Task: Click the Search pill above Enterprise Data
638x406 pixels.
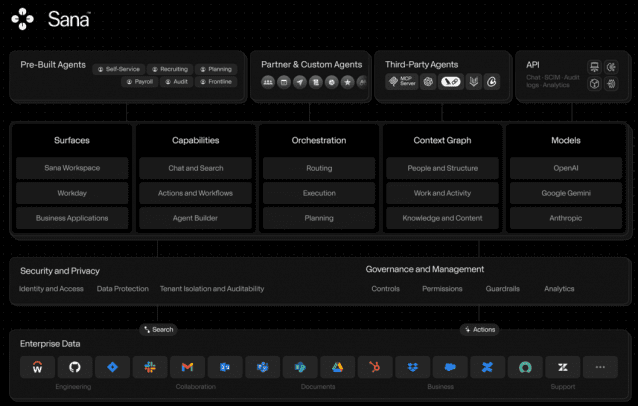Action: click(158, 330)
